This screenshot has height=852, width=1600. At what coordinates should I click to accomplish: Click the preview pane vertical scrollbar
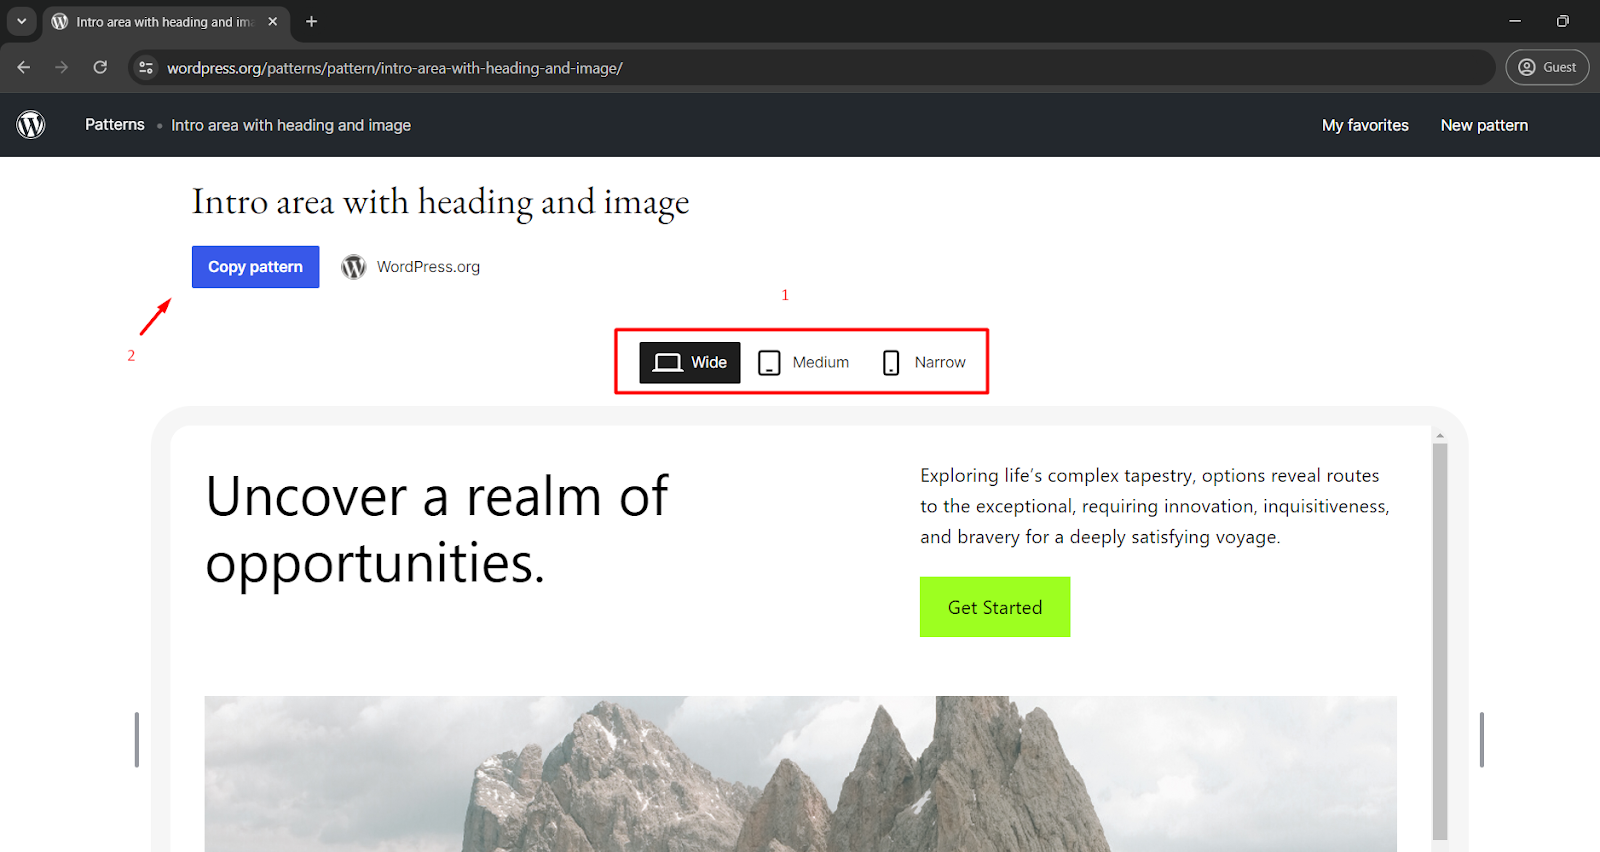point(1439,640)
